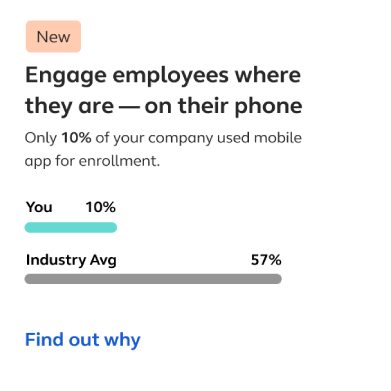Image resolution: width=391 pixels, height=391 pixels.
Task: Click 'app for enrollment.' text line
Action: coord(92,161)
